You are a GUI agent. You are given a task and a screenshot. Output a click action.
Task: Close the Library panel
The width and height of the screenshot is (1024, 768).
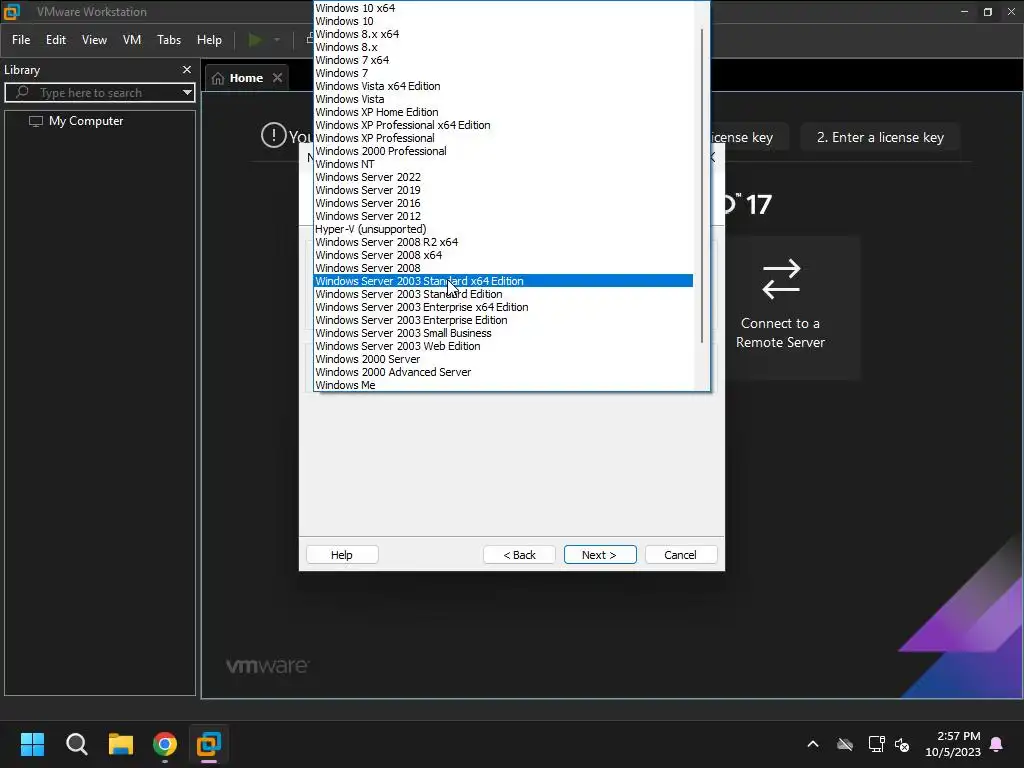click(x=187, y=69)
